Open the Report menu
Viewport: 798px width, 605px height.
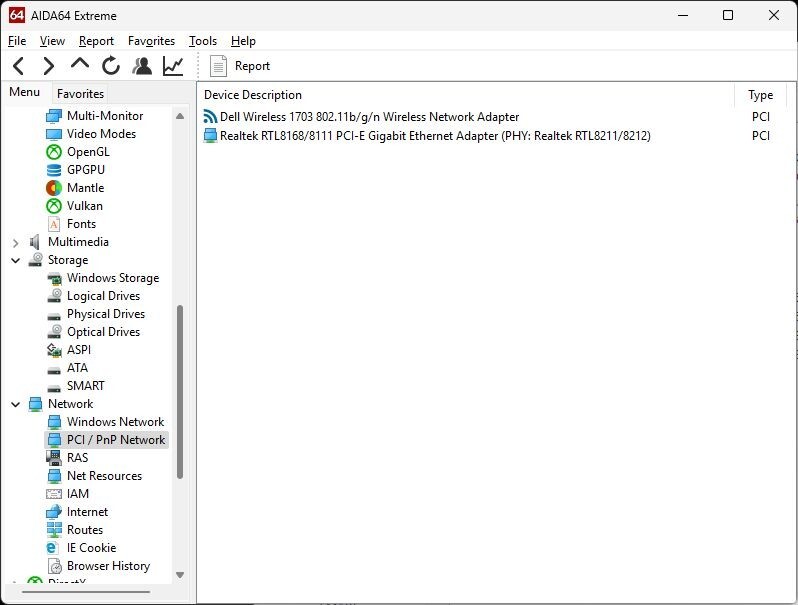(x=96, y=41)
